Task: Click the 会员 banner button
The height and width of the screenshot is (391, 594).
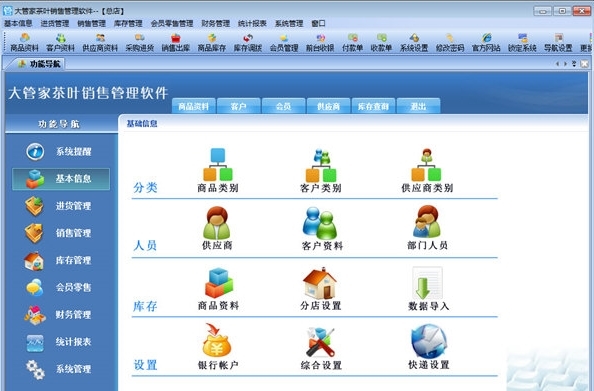Action: point(283,106)
